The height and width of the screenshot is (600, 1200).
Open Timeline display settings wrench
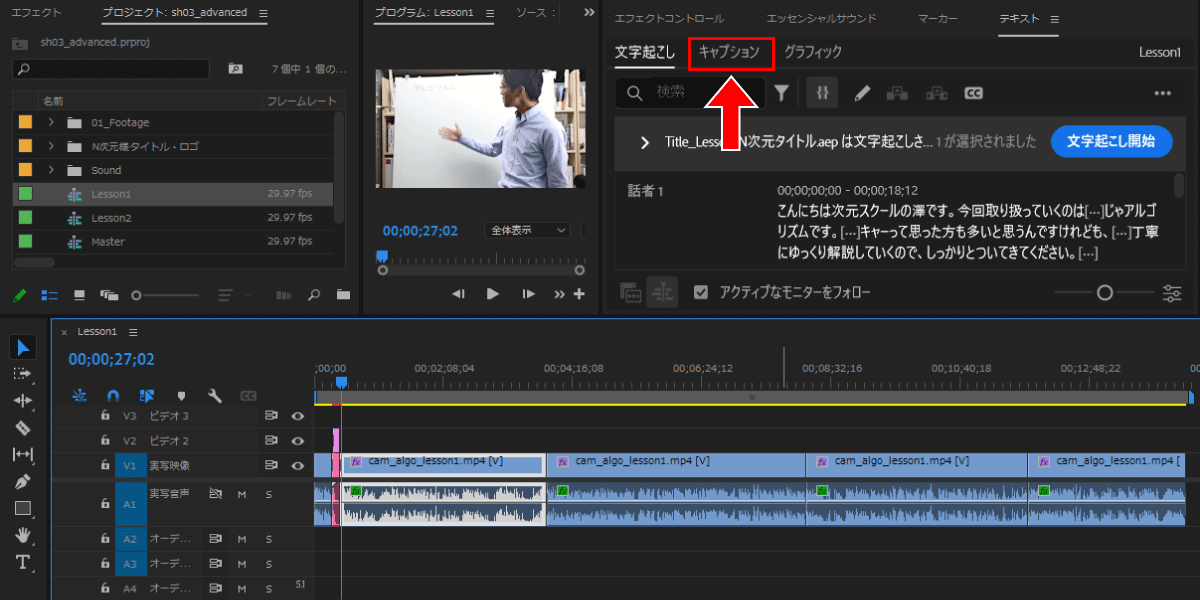[214, 395]
